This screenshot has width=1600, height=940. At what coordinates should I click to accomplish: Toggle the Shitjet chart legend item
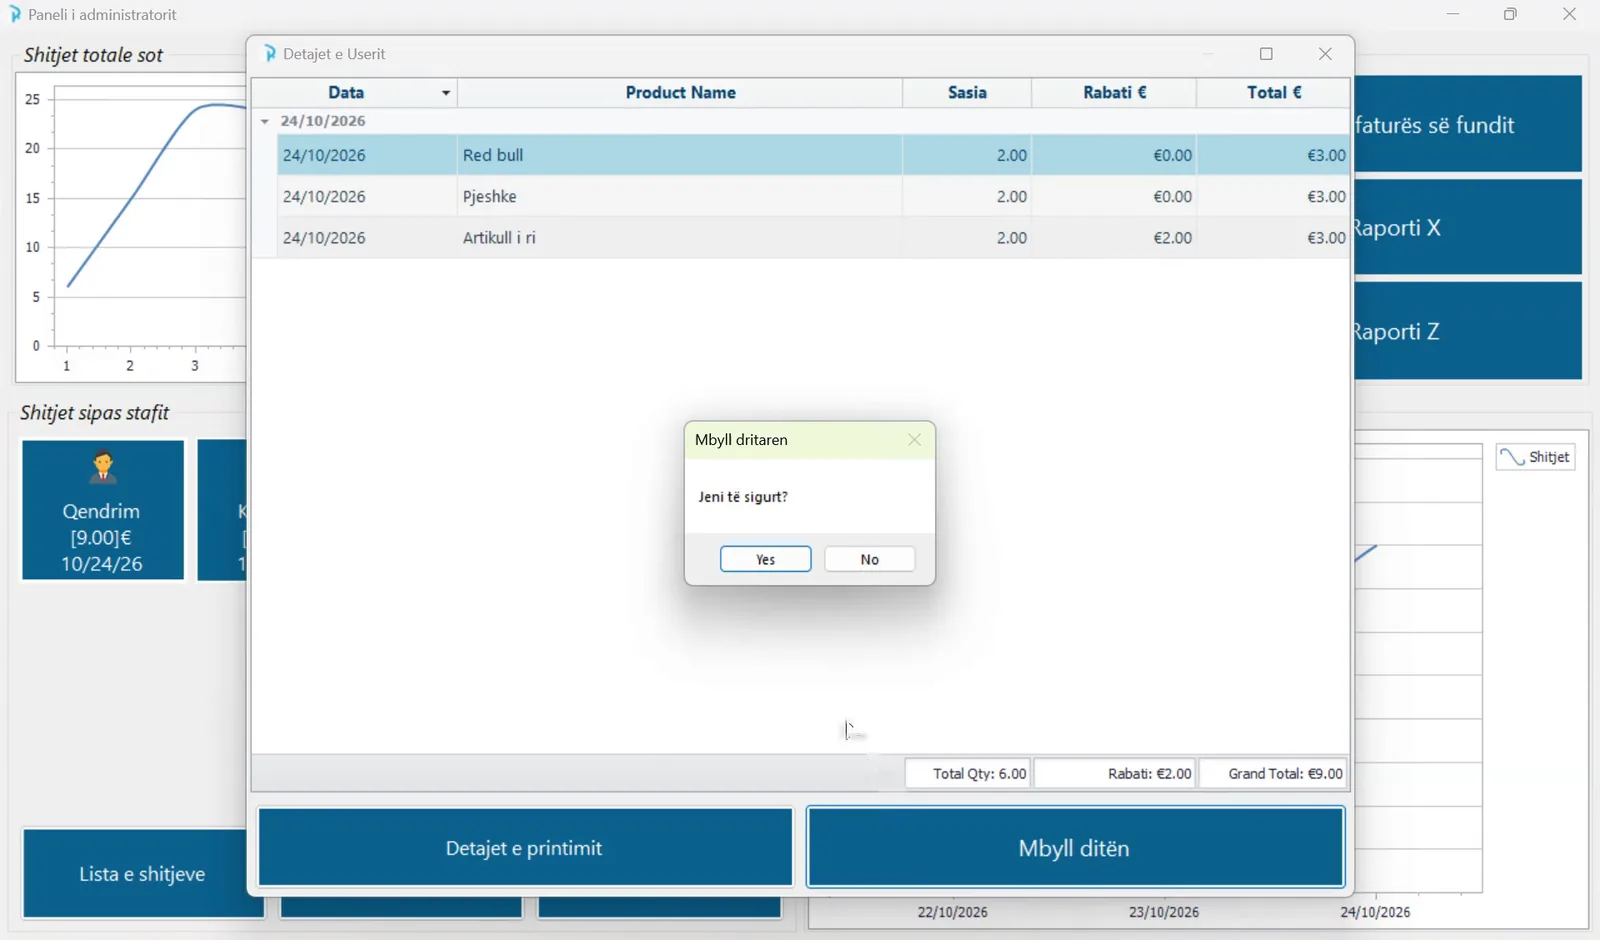coord(1536,457)
